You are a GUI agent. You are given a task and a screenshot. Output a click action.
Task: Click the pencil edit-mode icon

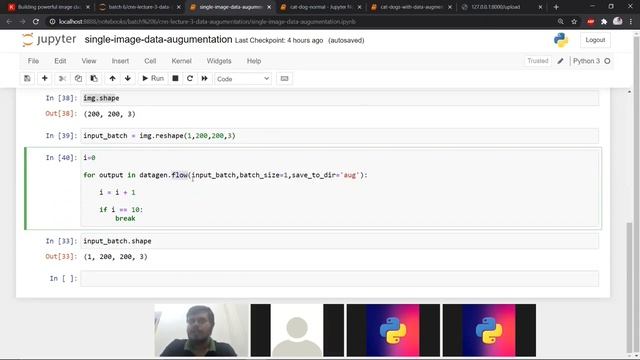point(560,61)
